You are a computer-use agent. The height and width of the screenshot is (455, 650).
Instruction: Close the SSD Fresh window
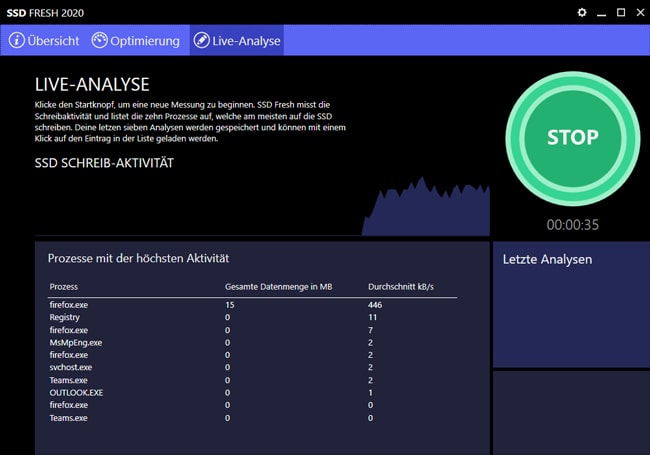(639, 12)
